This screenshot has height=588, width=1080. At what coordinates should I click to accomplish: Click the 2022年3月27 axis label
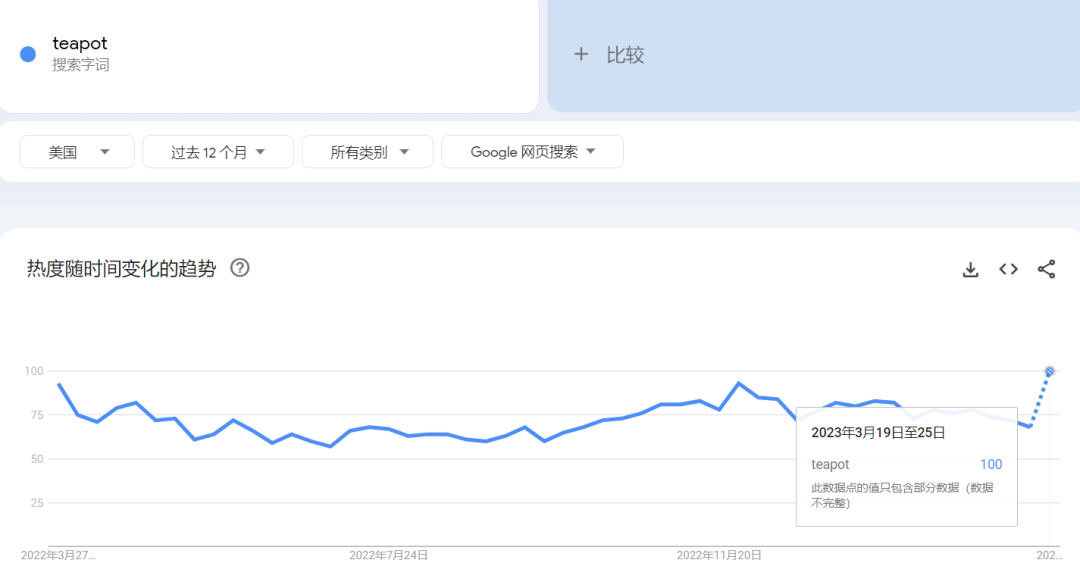point(58,554)
